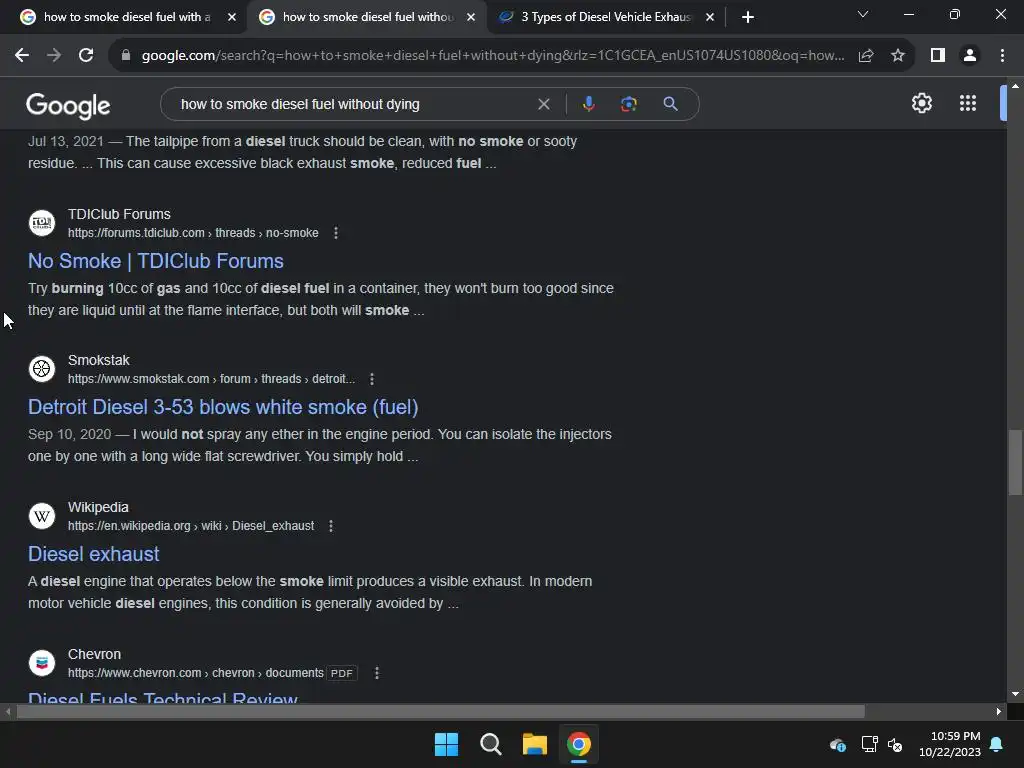Open more options for Chevron result
1024x768 pixels.
point(377,673)
